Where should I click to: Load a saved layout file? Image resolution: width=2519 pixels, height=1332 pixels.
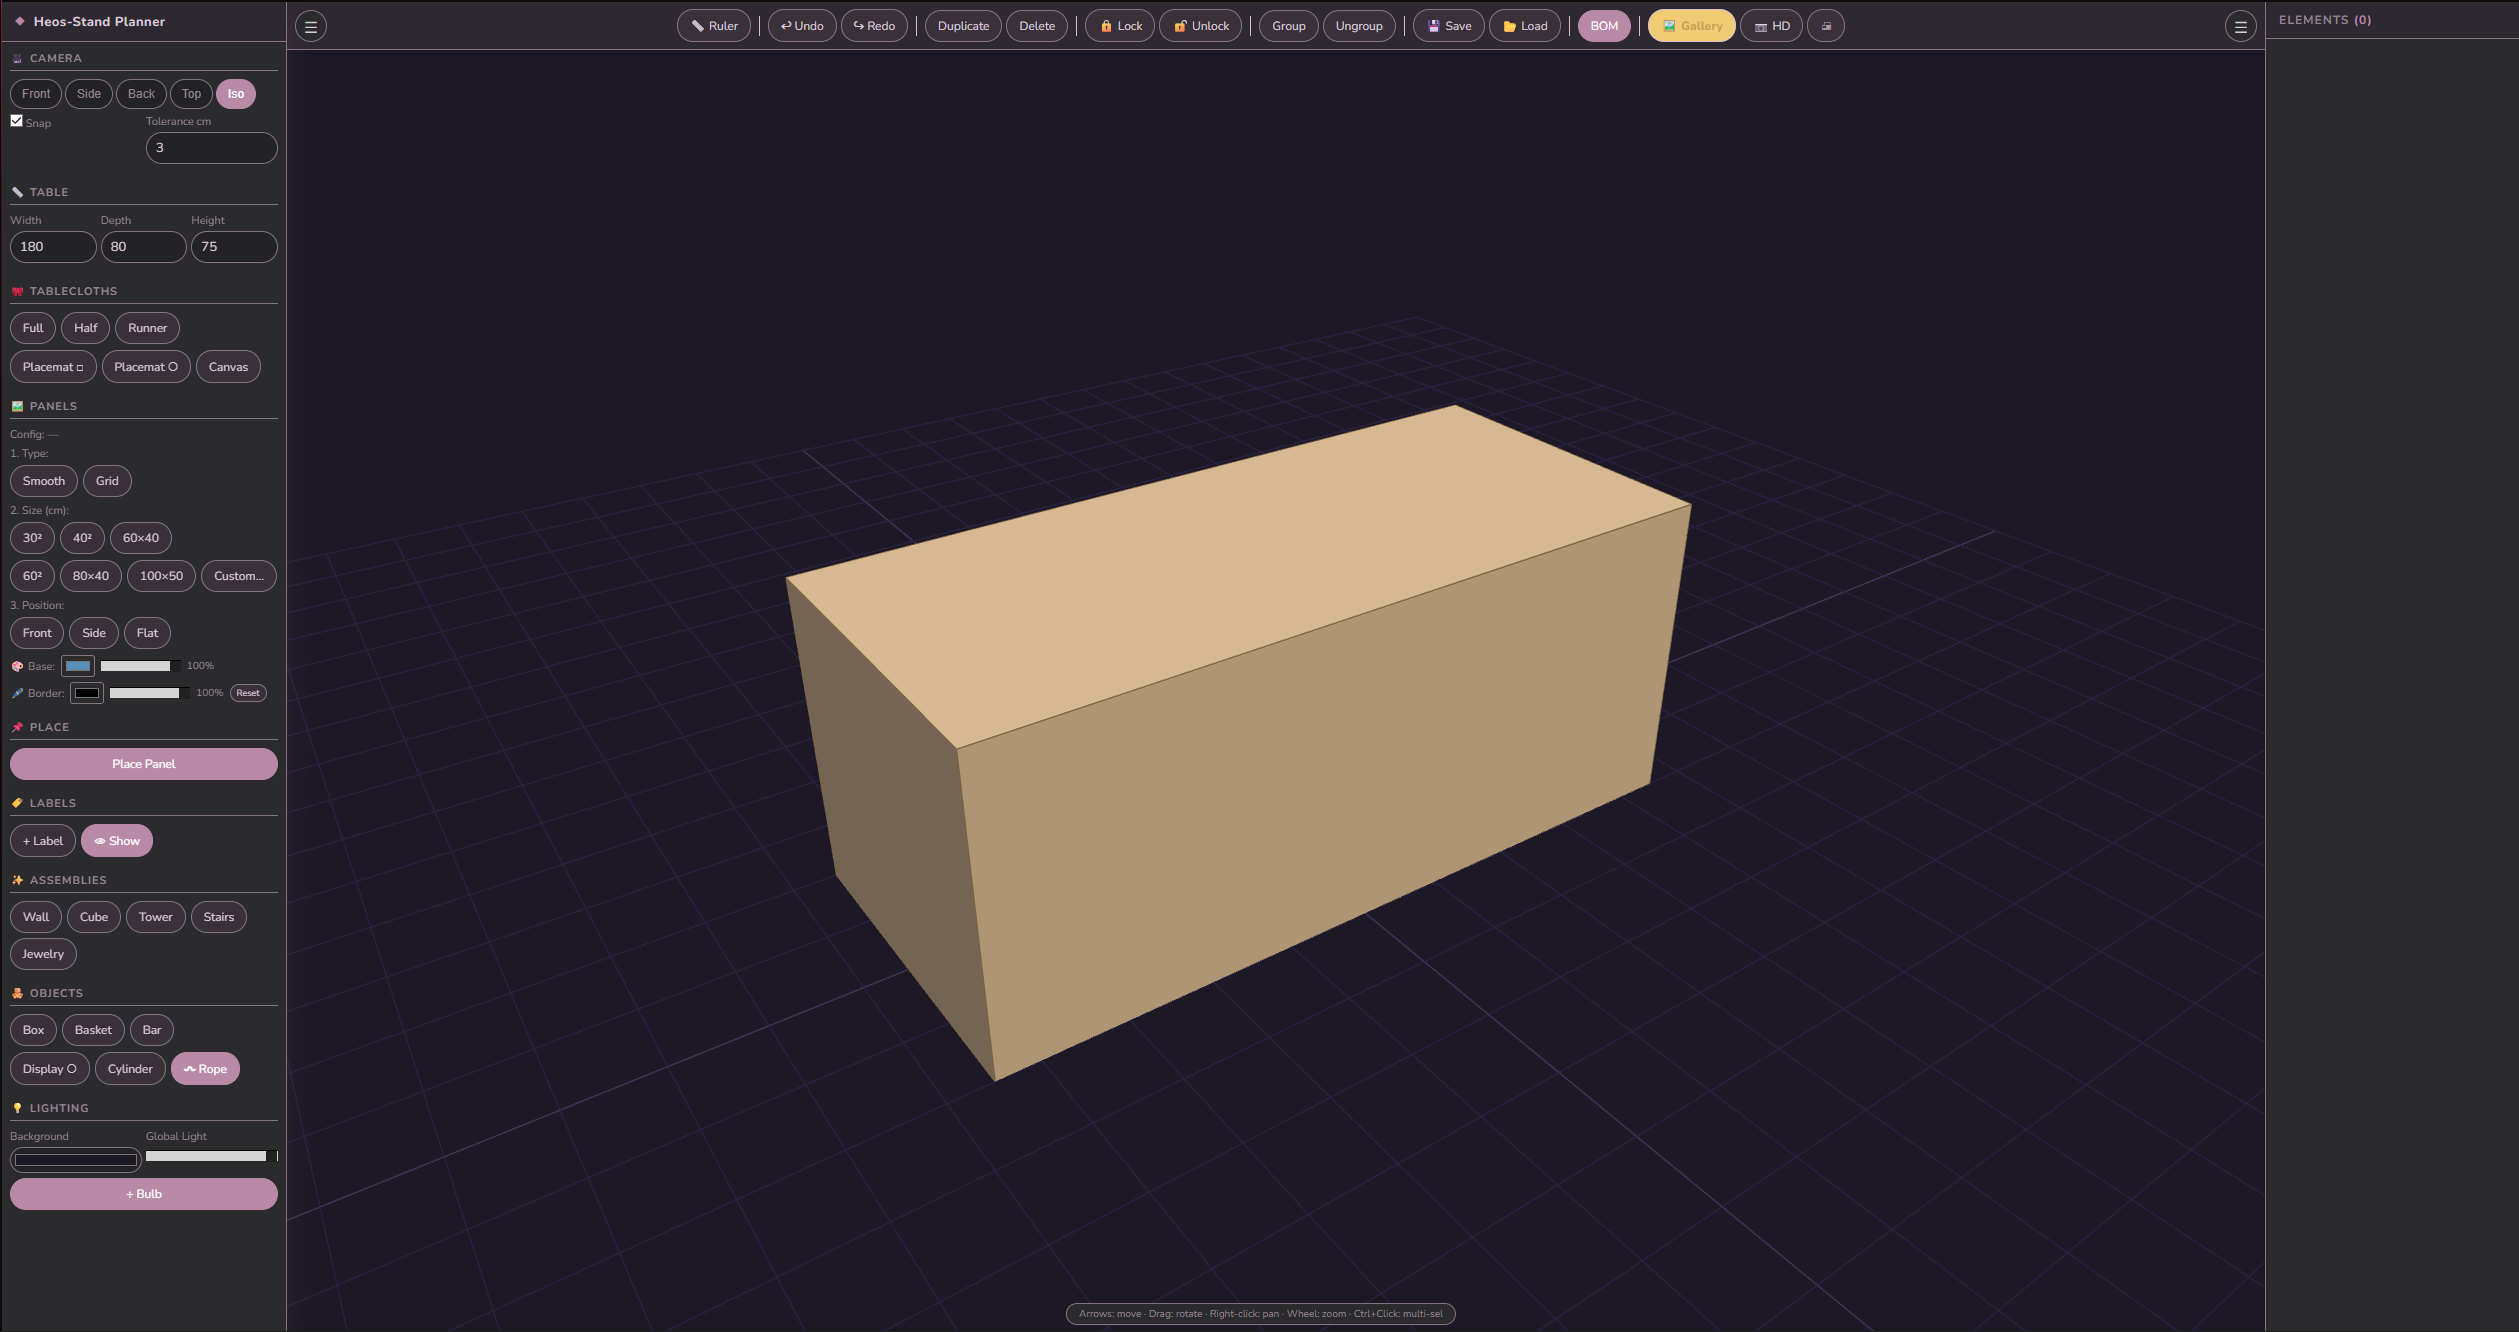point(1524,26)
